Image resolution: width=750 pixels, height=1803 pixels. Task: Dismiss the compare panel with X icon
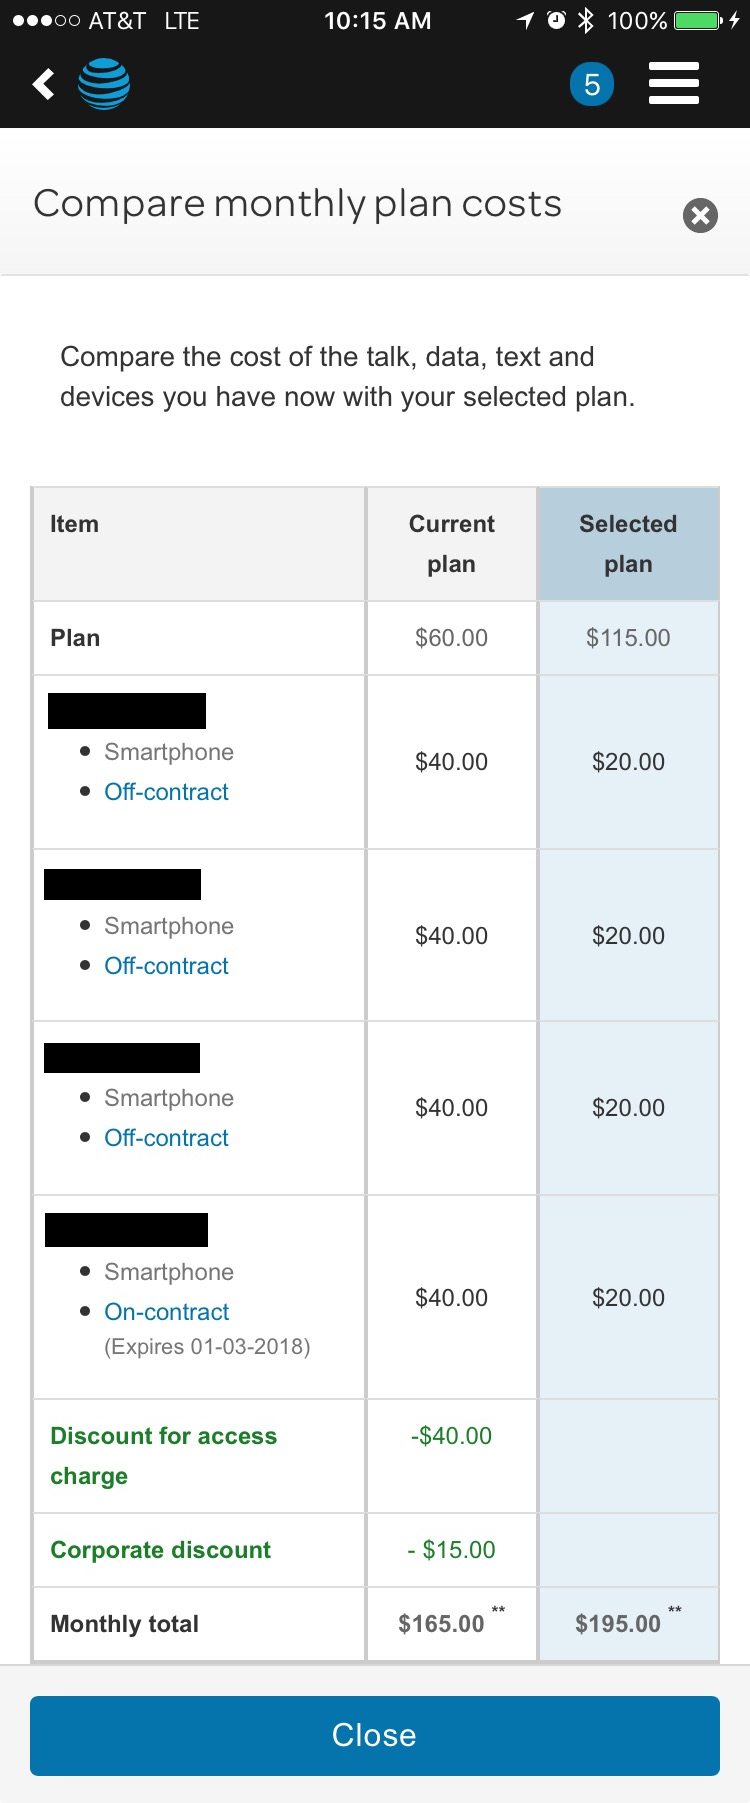click(700, 215)
